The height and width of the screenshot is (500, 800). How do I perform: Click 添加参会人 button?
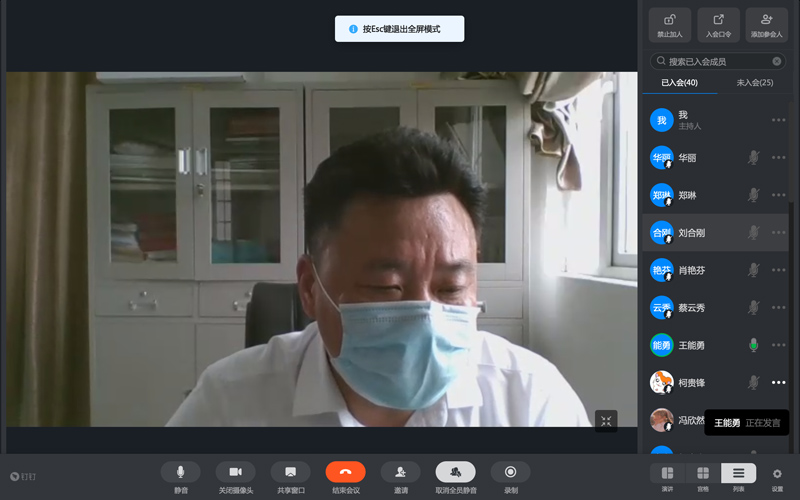pyautogui.click(x=767, y=25)
